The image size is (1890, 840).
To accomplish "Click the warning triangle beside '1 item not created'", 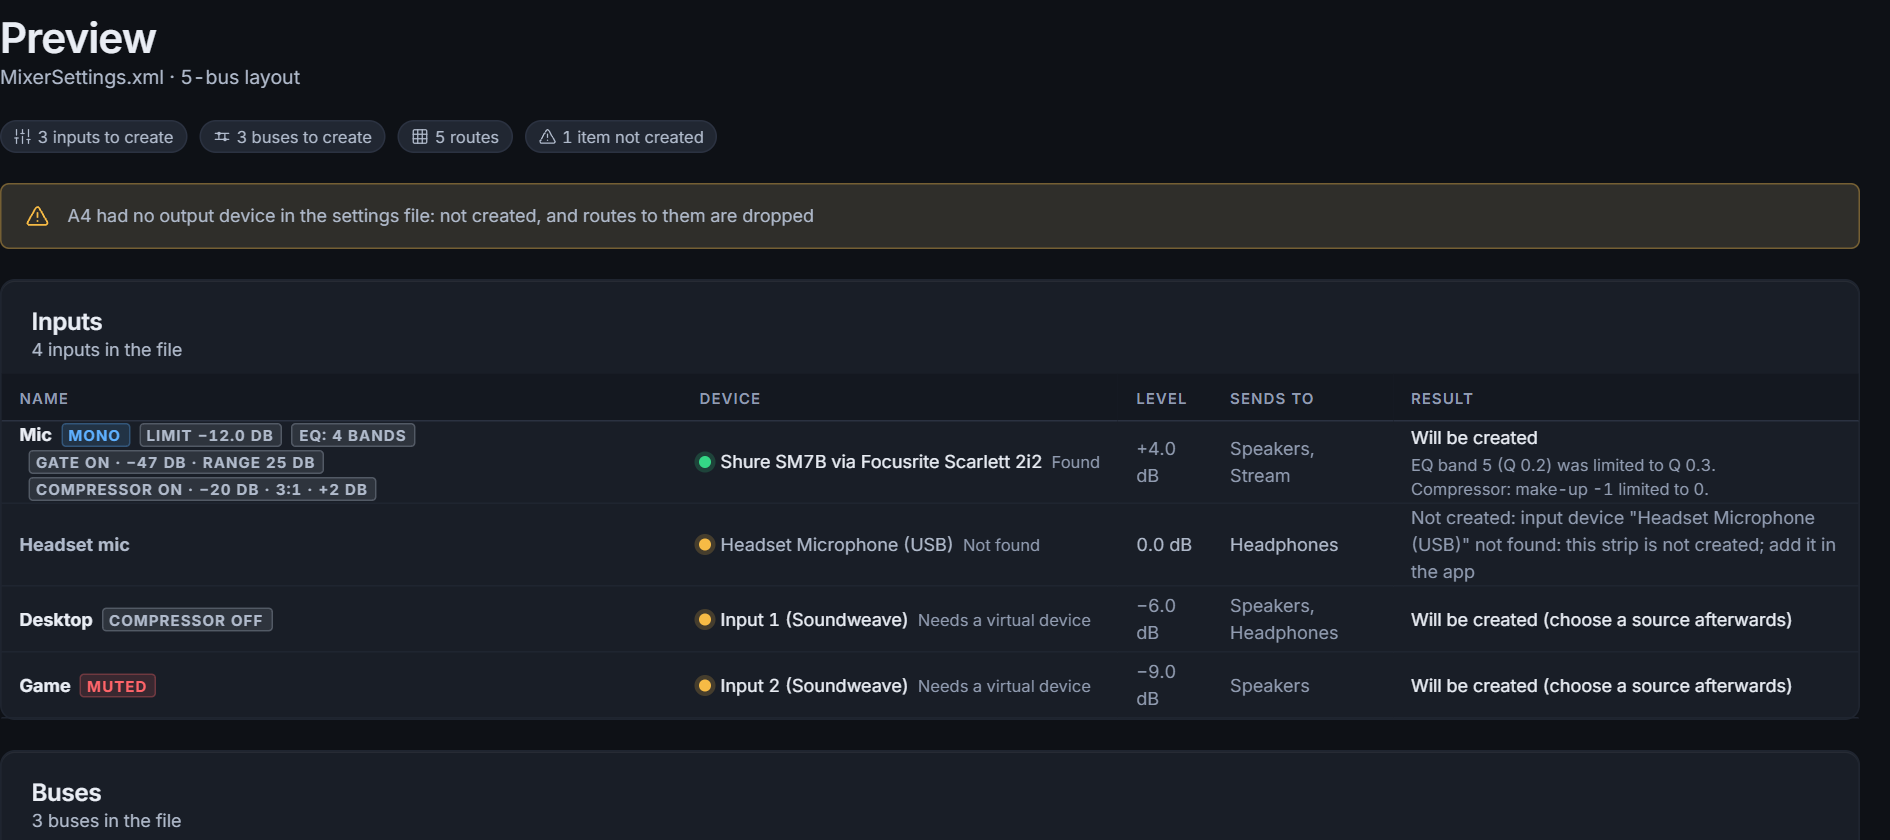I will coord(547,137).
